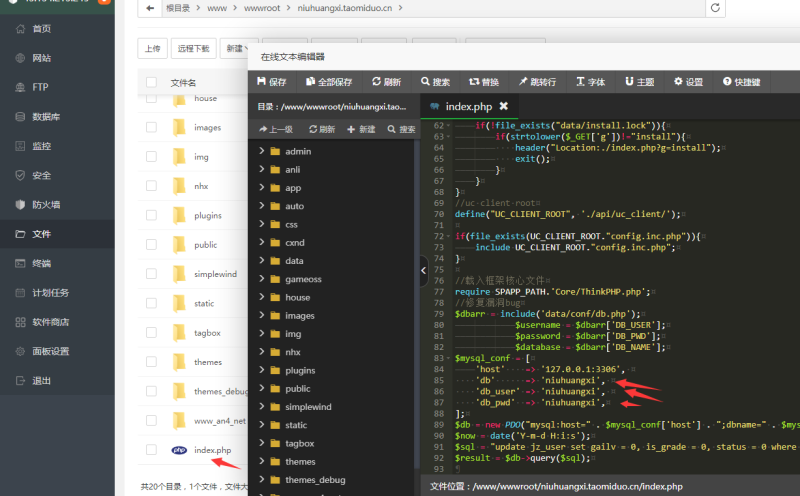800x496 pixels.
Task: Open the 首页 home sidebar item
Action: coord(57,29)
